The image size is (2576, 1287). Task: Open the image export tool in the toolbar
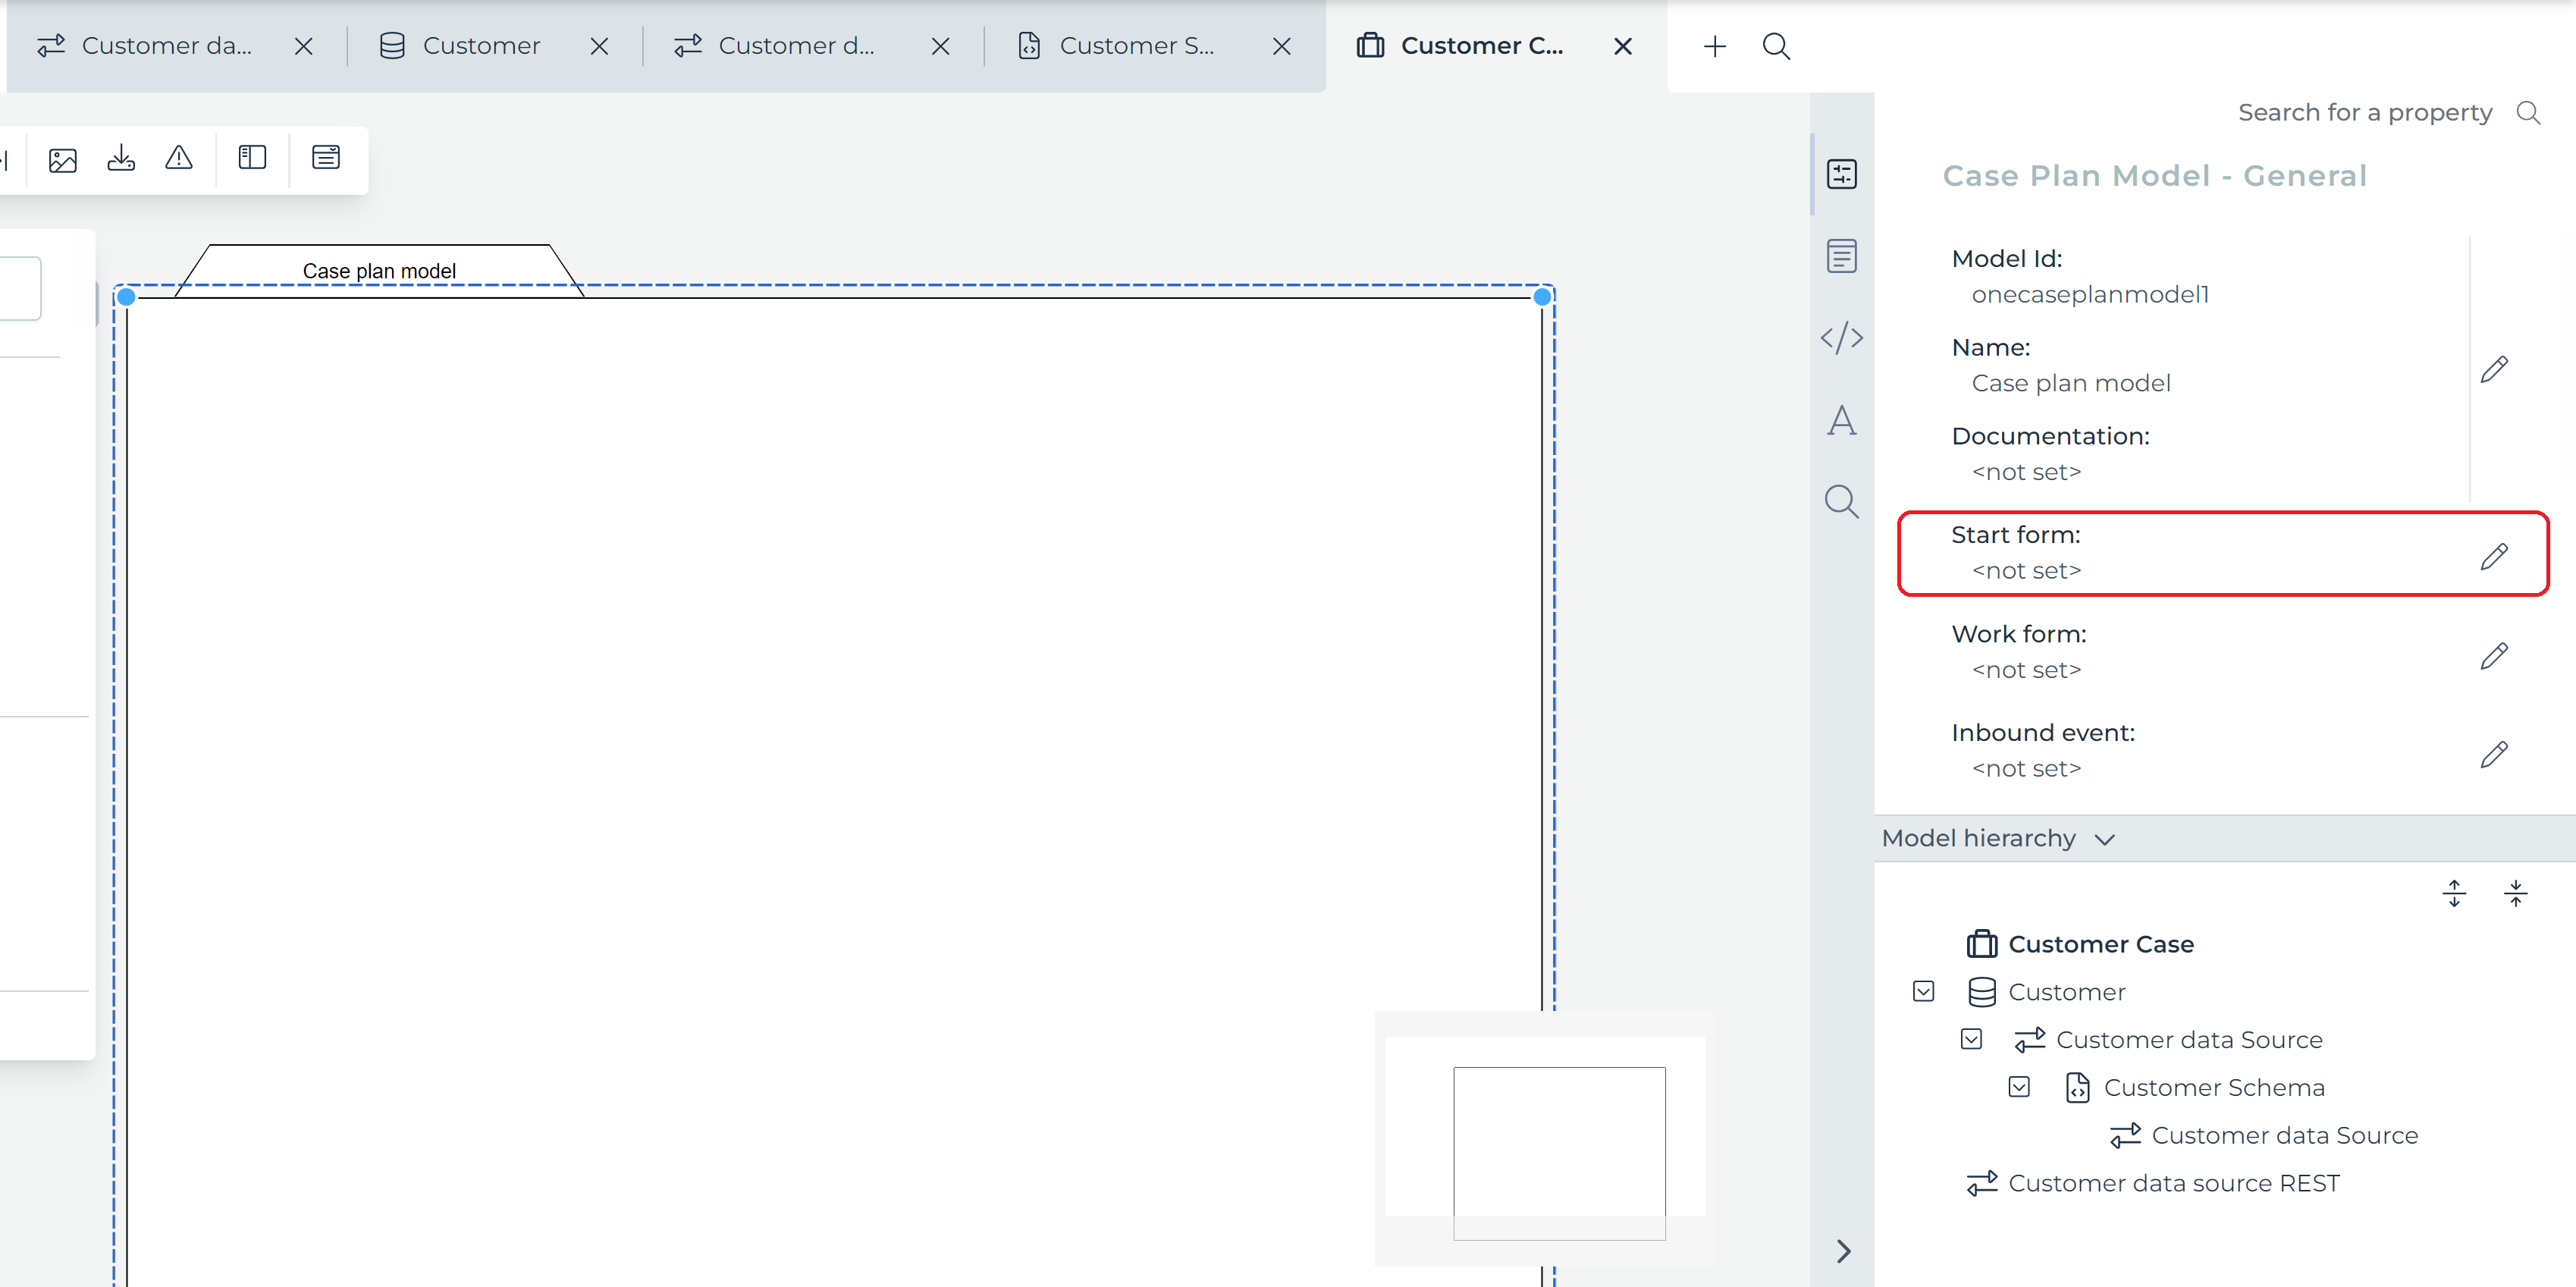click(x=61, y=158)
